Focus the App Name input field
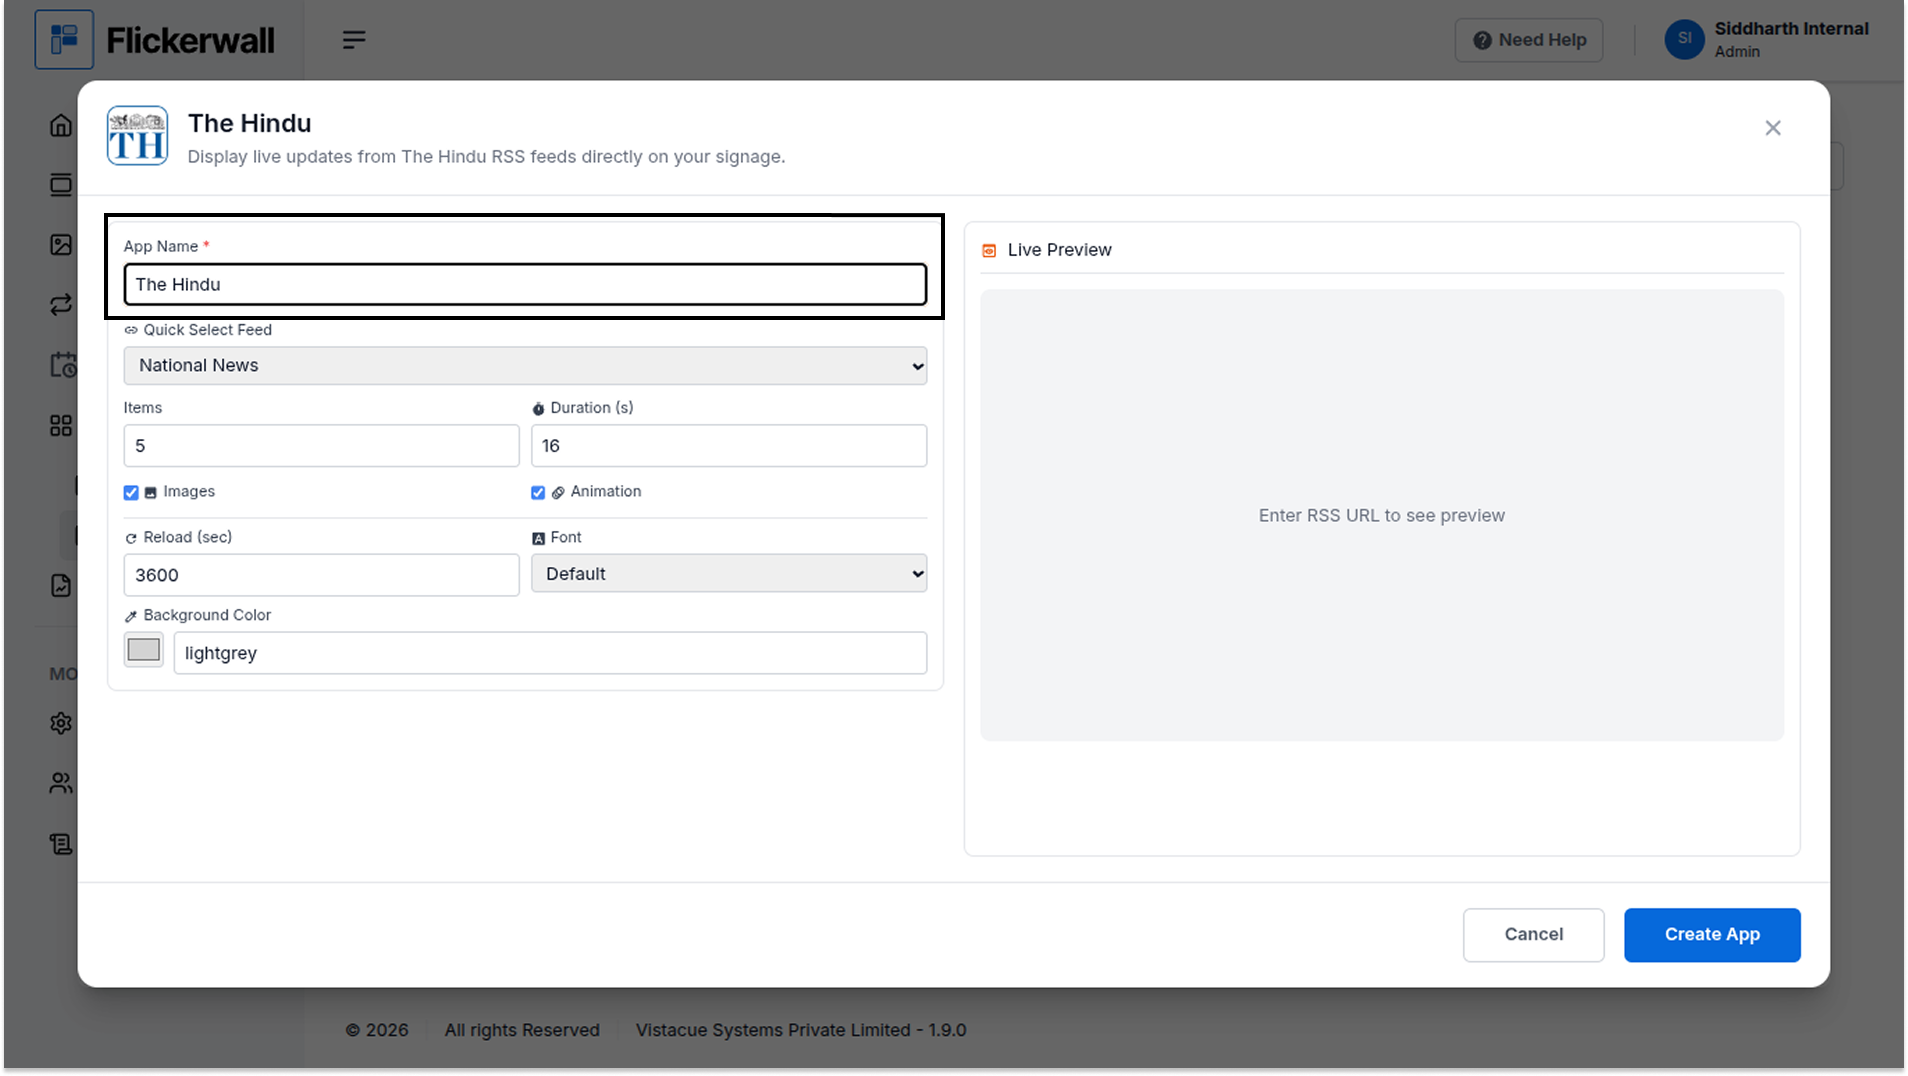The width and height of the screenshot is (1908, 1076). 525,285
